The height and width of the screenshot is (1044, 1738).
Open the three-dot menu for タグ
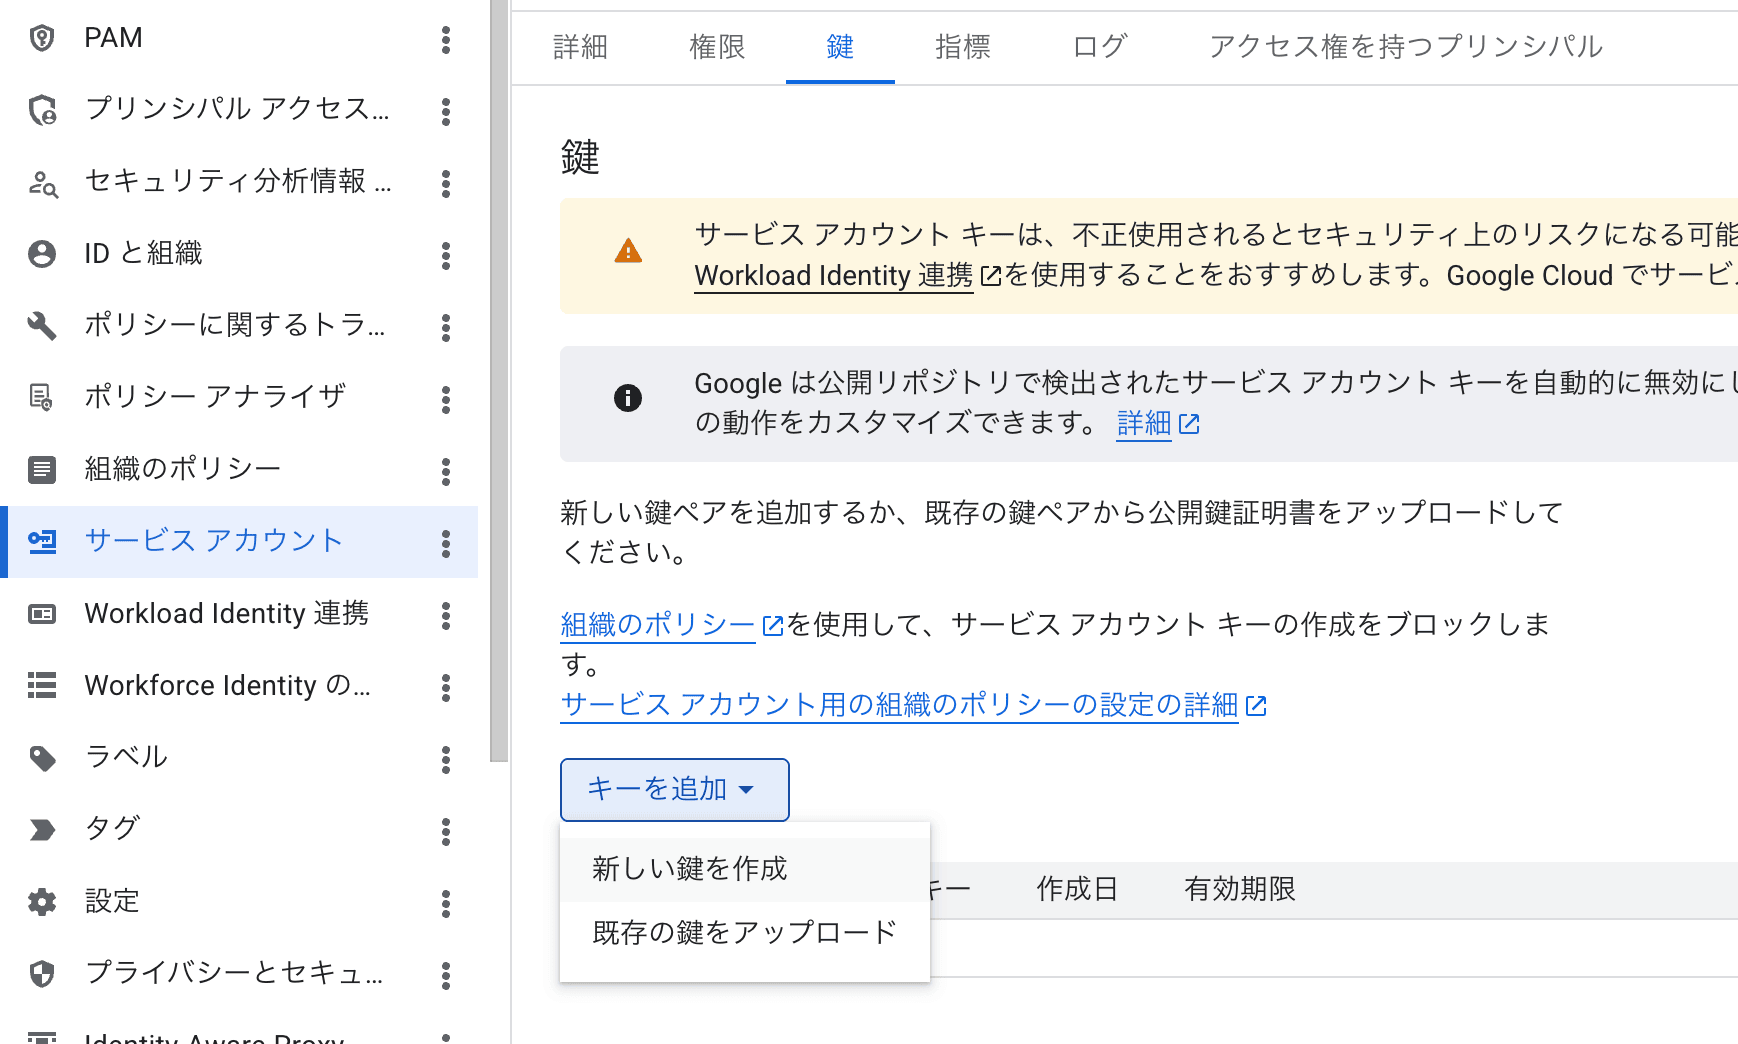pyautogui.click(x=446, y=832)
